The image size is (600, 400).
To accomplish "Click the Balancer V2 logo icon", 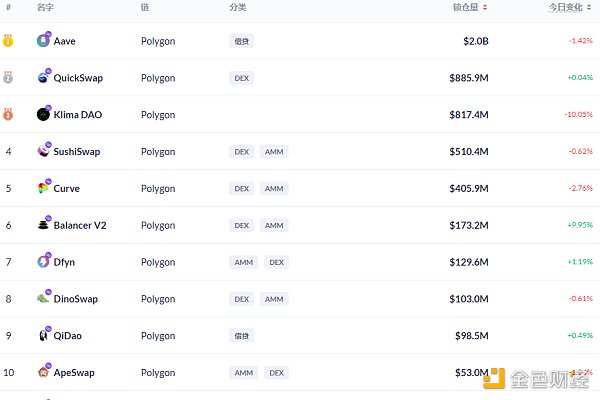I will (43, 225).
